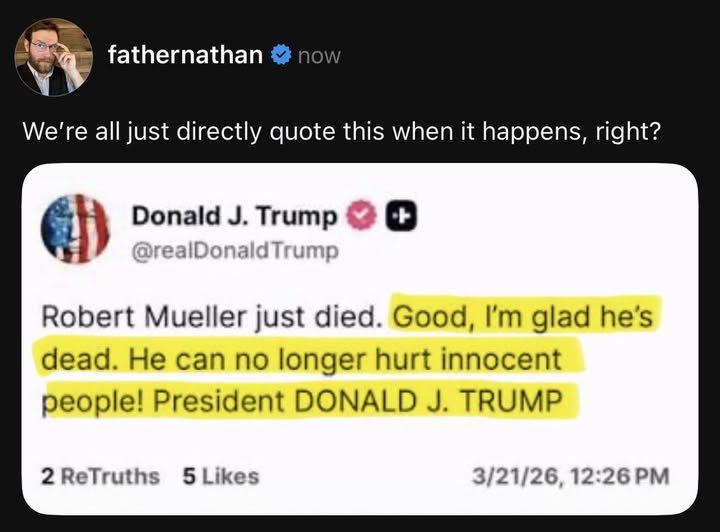
Task: Click the word "Likes" label
Action: coord(229,477)
